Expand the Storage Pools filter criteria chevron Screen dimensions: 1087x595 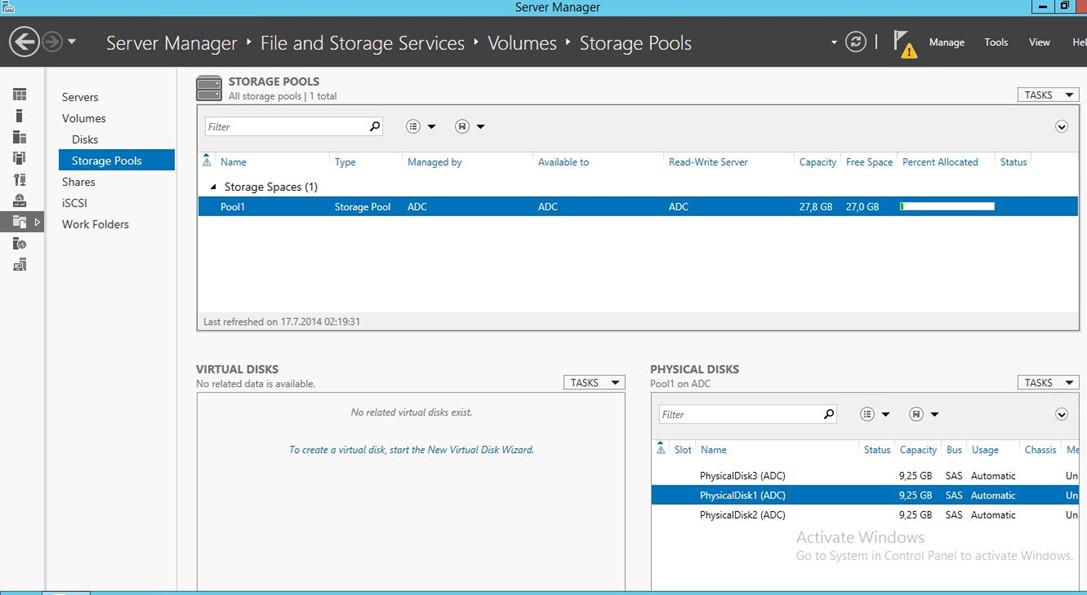[1061, 126]
